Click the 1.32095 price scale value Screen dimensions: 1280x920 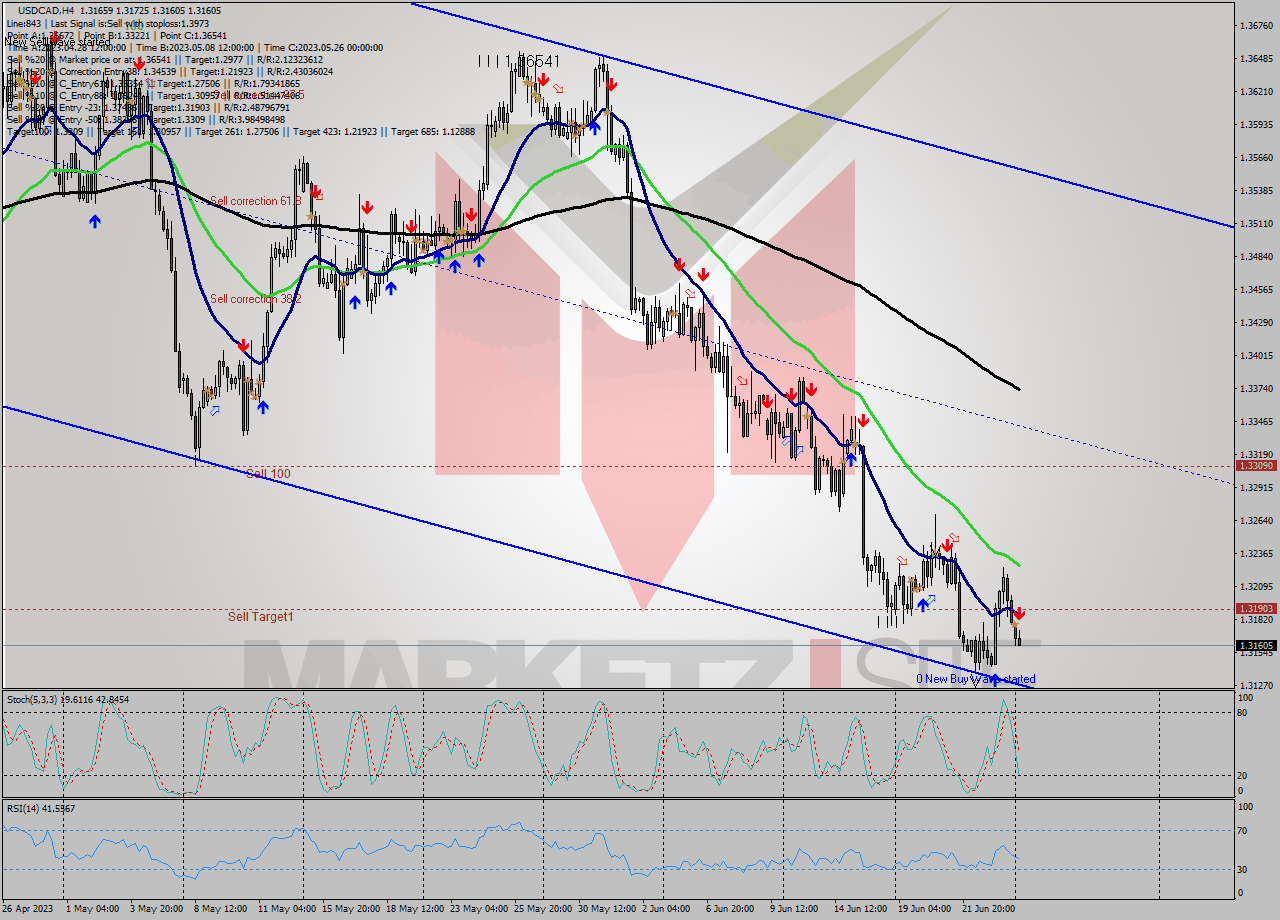coord(1257,586)
